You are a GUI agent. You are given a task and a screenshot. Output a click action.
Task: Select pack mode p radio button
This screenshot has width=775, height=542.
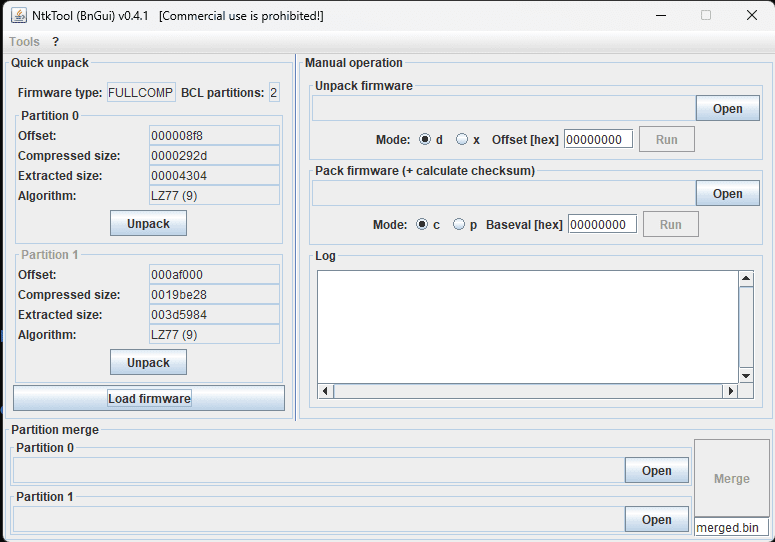tap(459, 225)
